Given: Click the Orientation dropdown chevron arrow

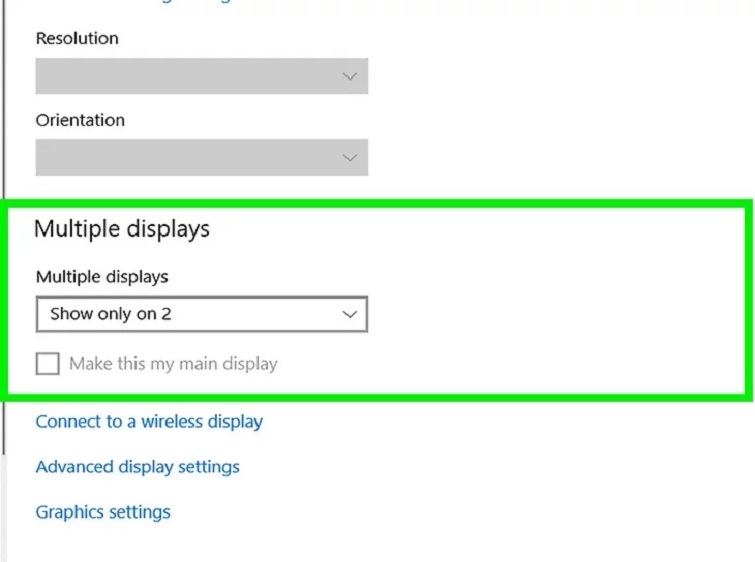Looking at the screenshot, I should 349,158.
